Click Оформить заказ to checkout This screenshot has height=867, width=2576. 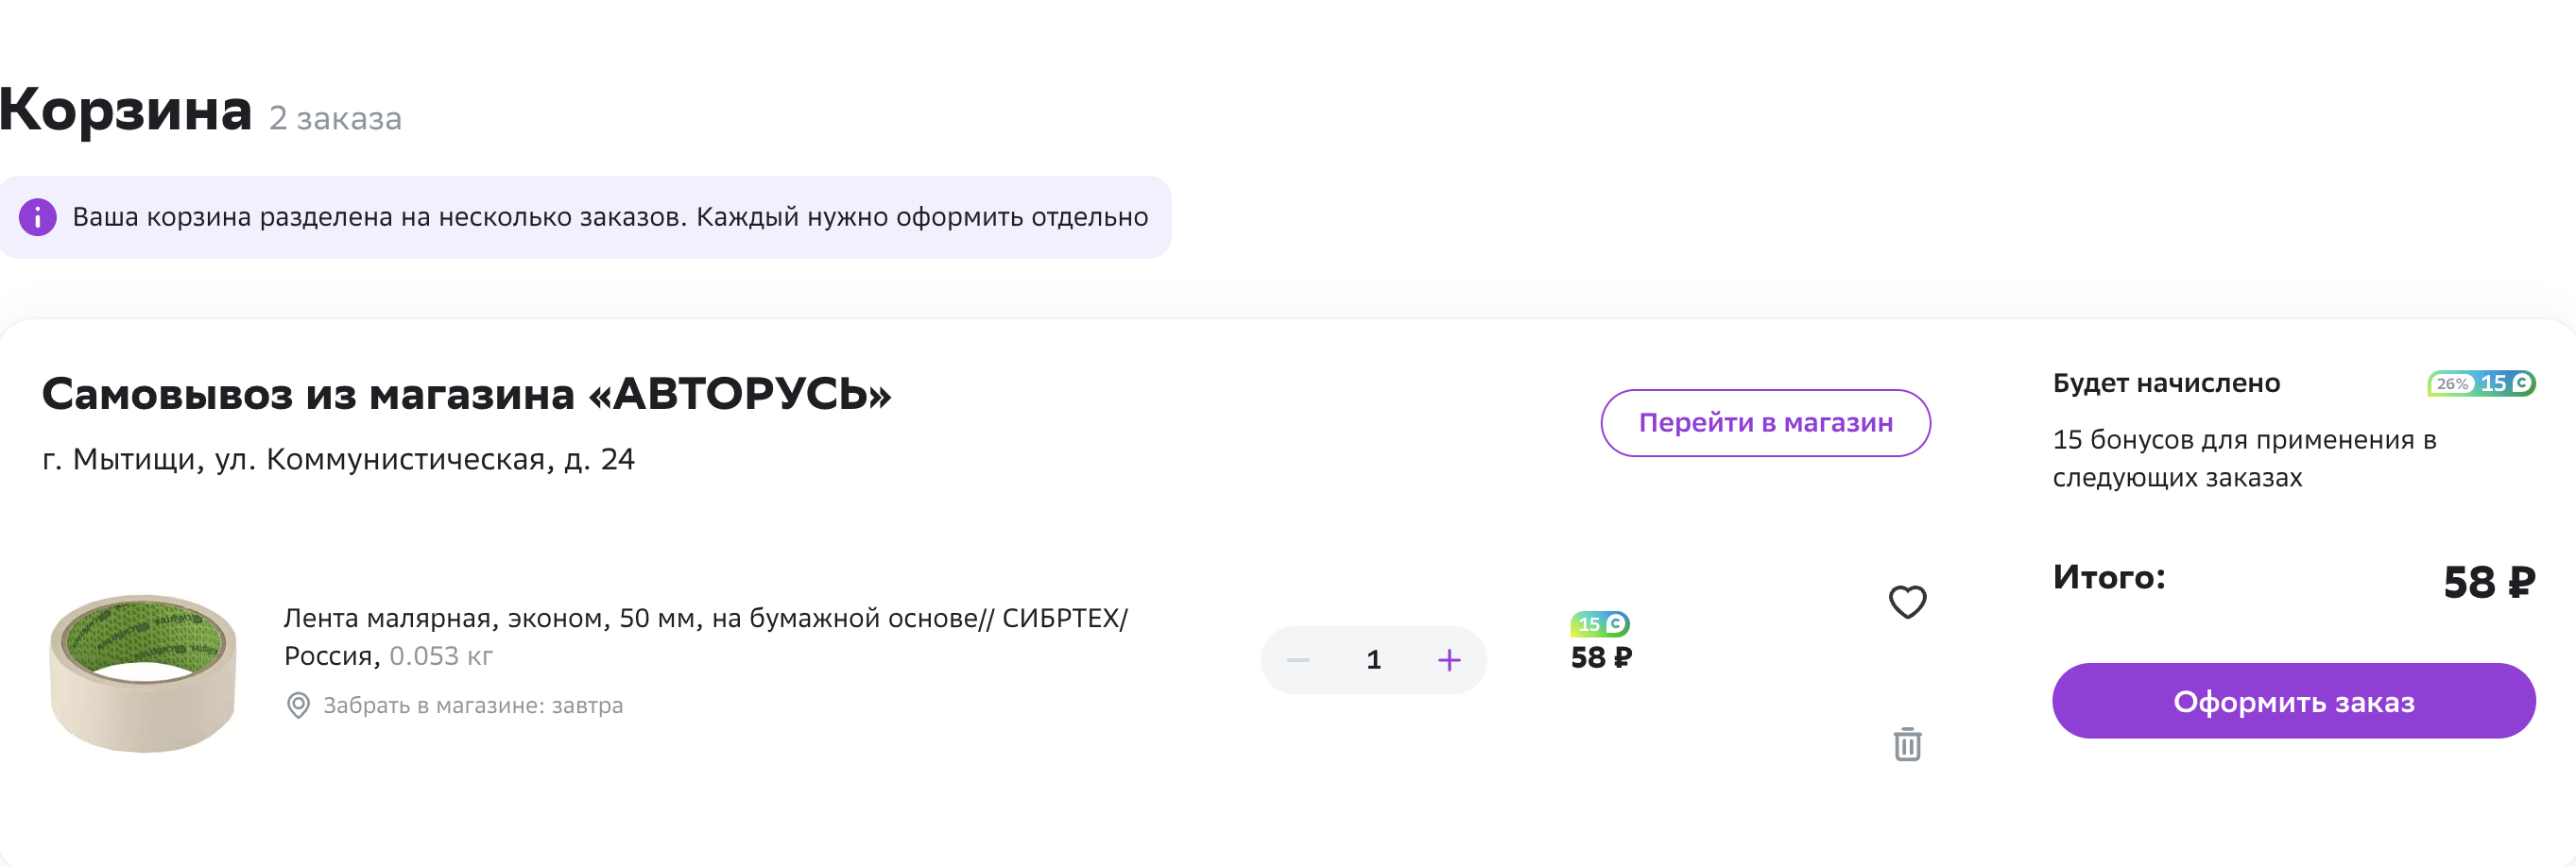pyautogui.click(x=2293, y=701)
